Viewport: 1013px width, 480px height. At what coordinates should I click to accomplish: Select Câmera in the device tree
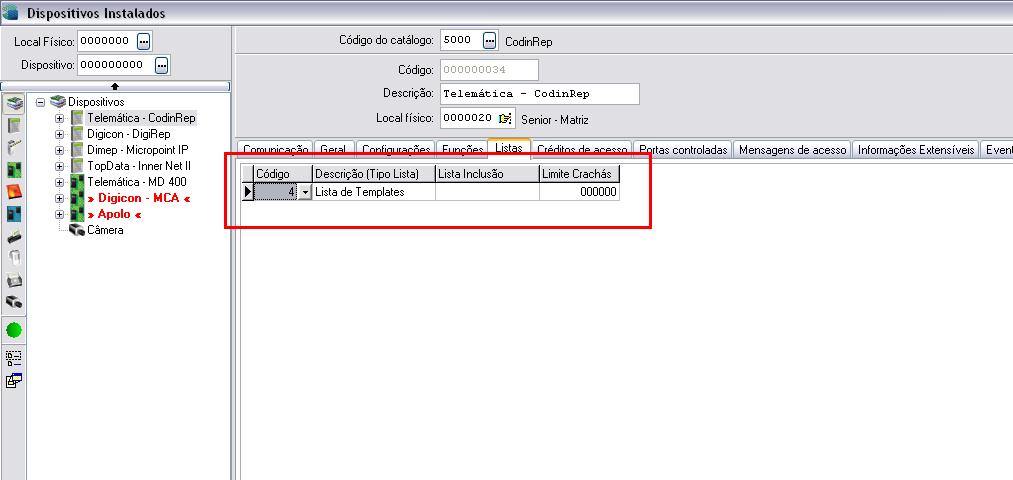point(105,230)
